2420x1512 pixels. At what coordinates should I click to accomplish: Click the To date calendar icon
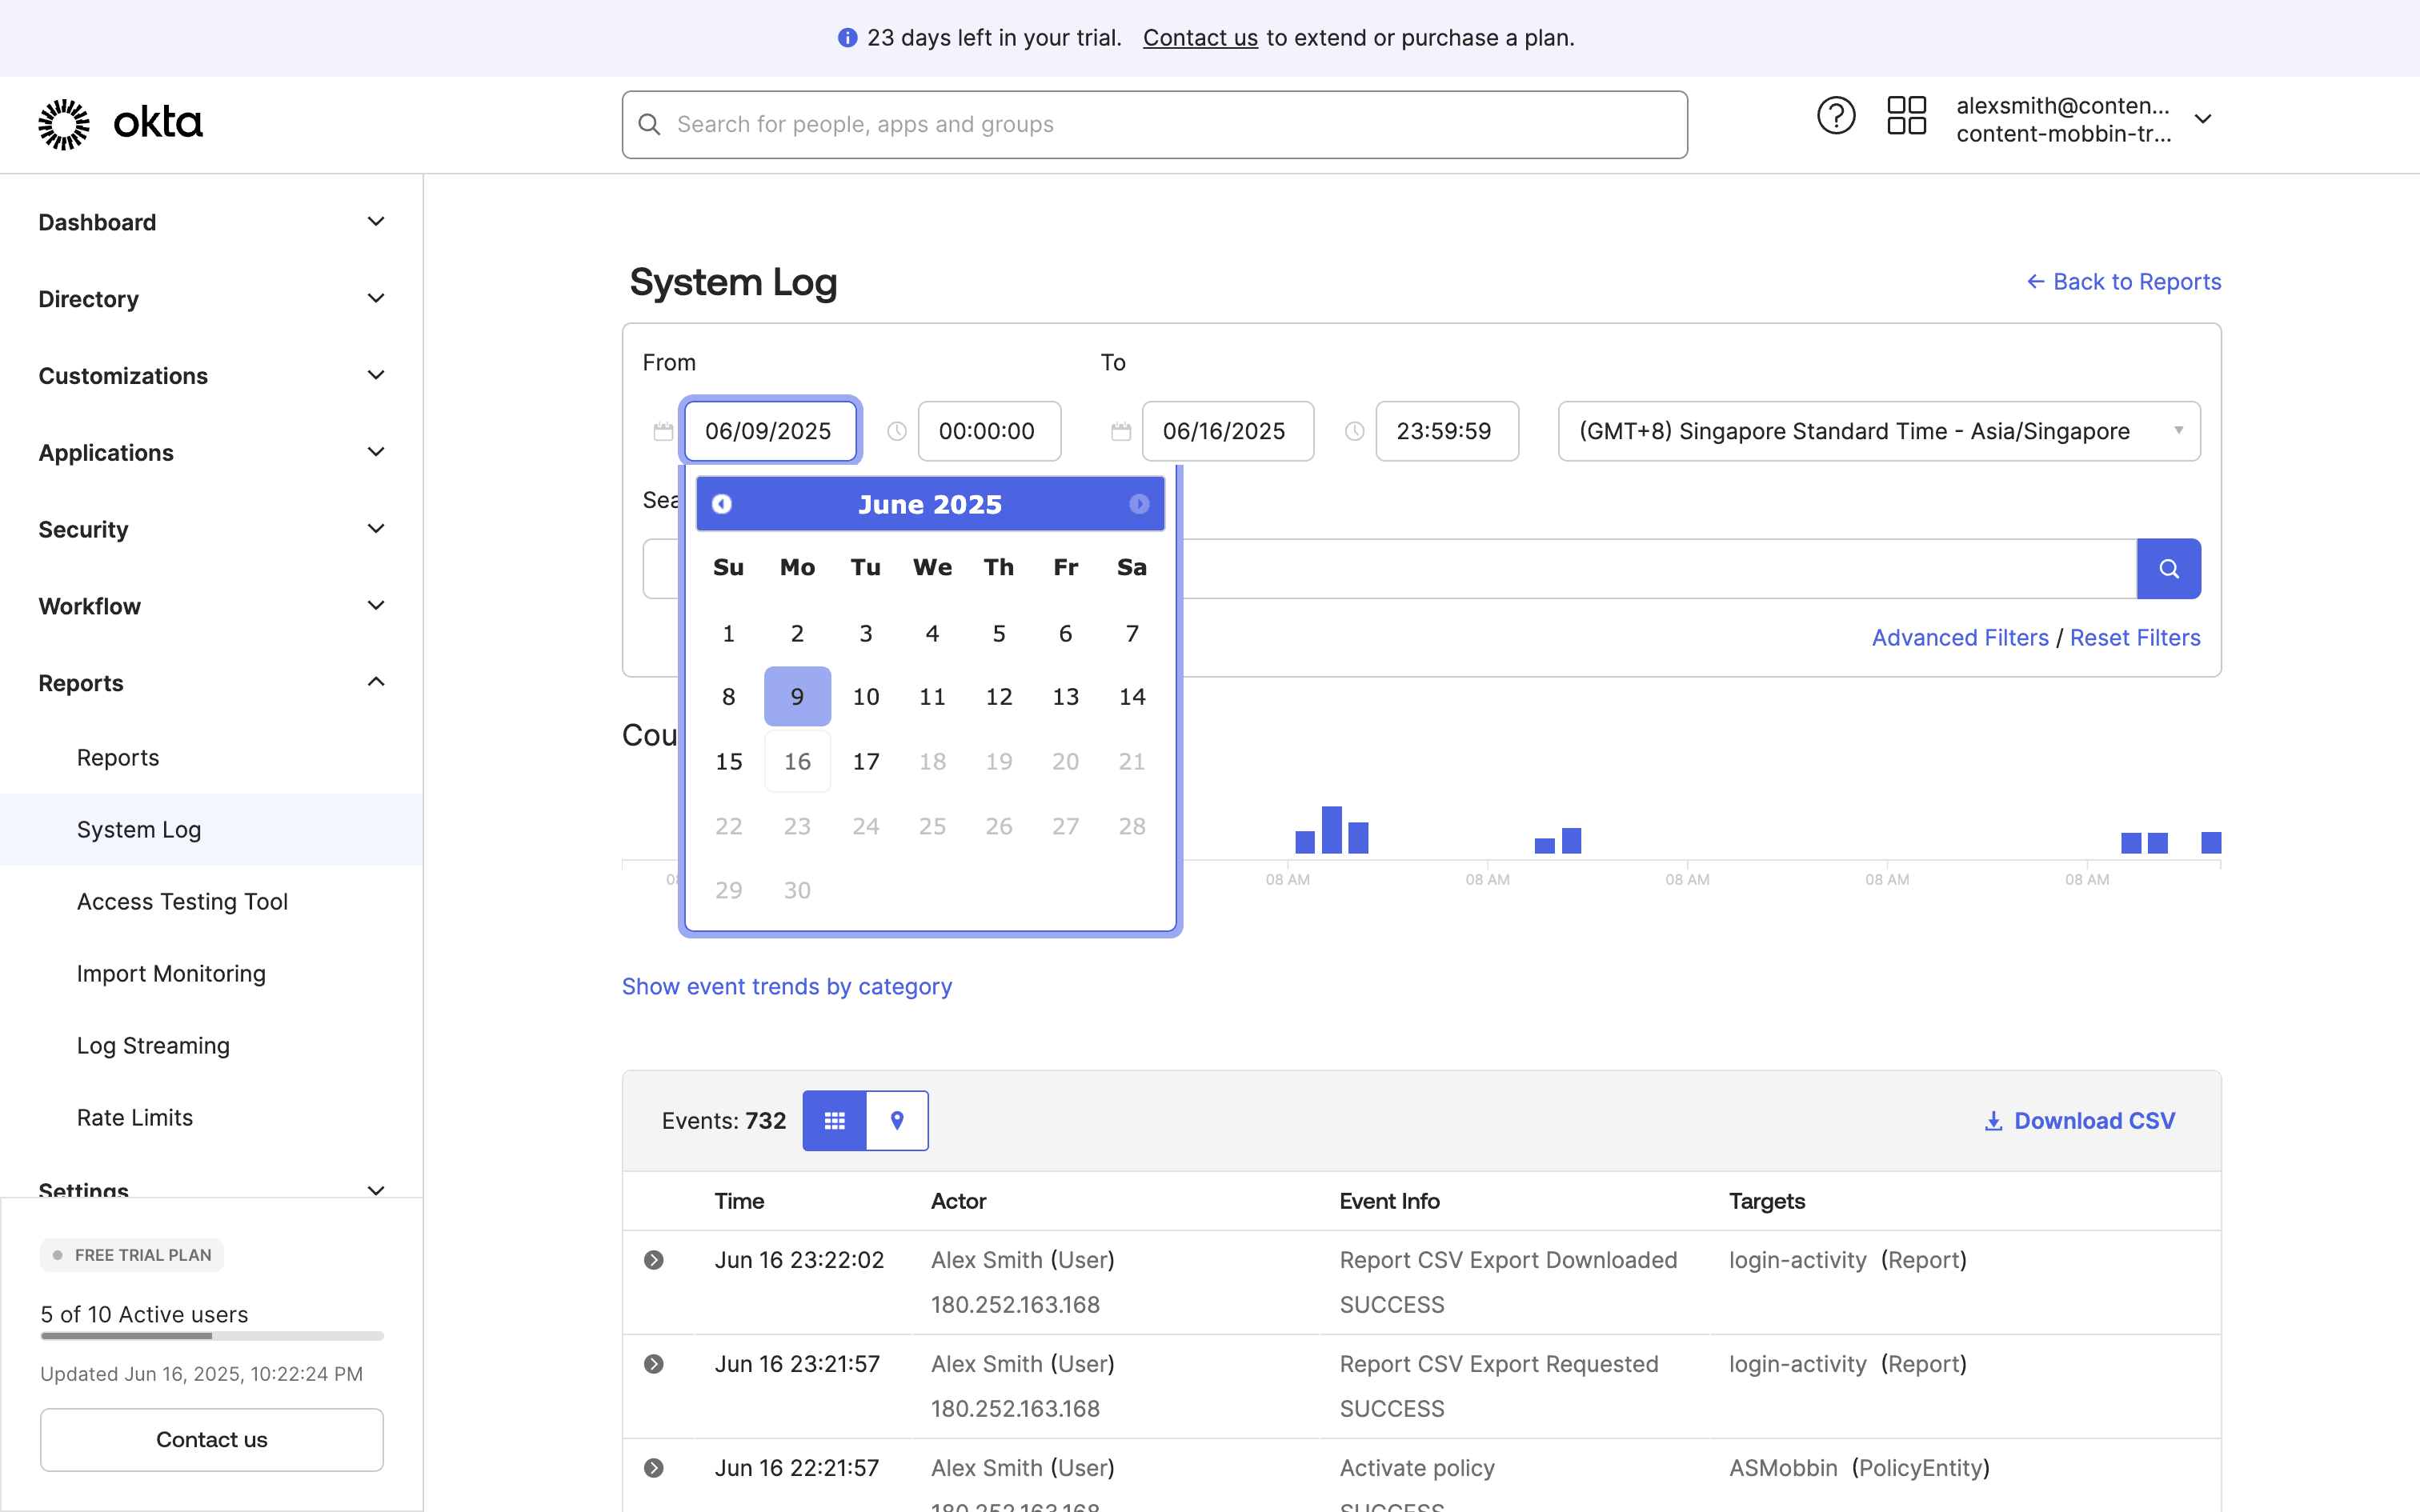[1120, 431]
